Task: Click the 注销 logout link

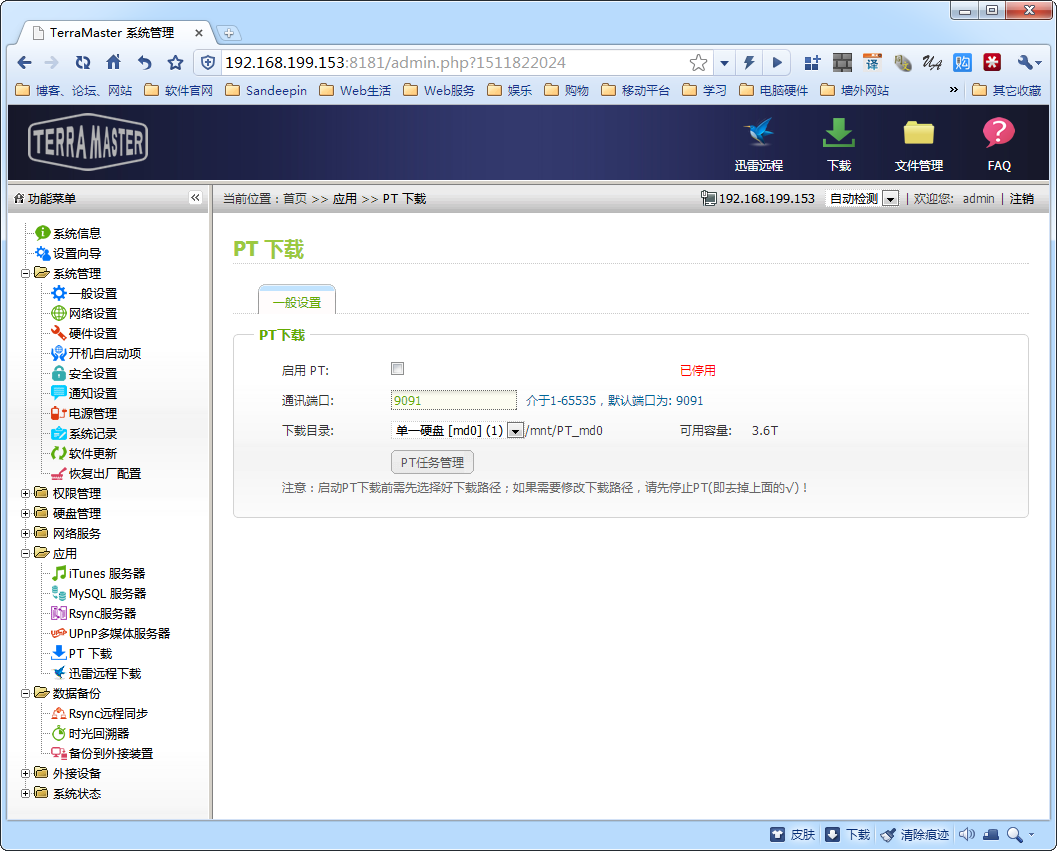Action: point(1021,199)
